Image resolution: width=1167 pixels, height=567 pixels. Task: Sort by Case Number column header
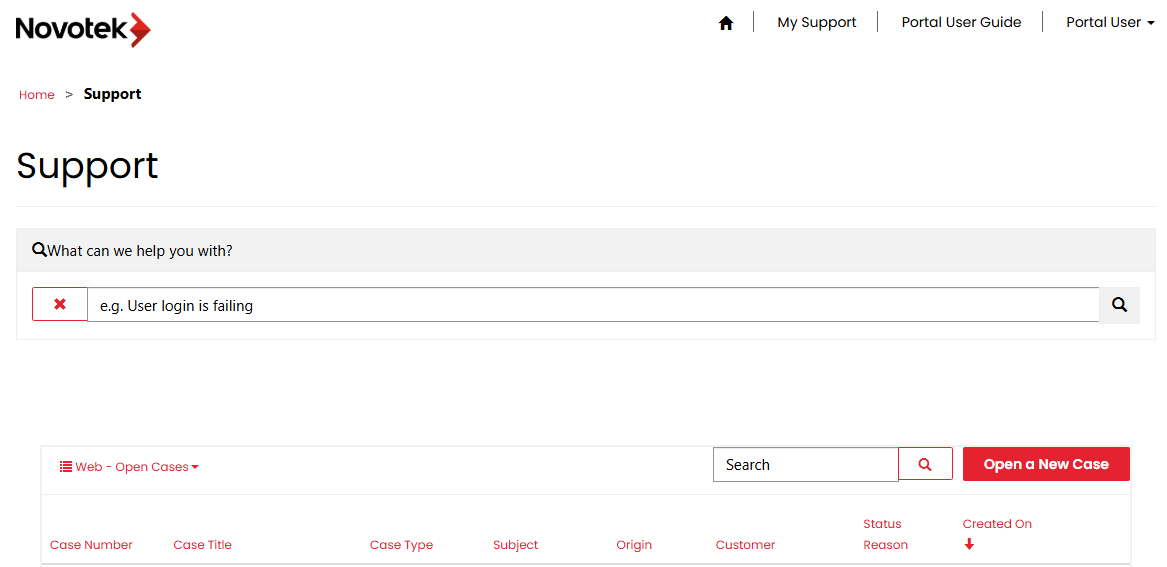click(91, 545)
